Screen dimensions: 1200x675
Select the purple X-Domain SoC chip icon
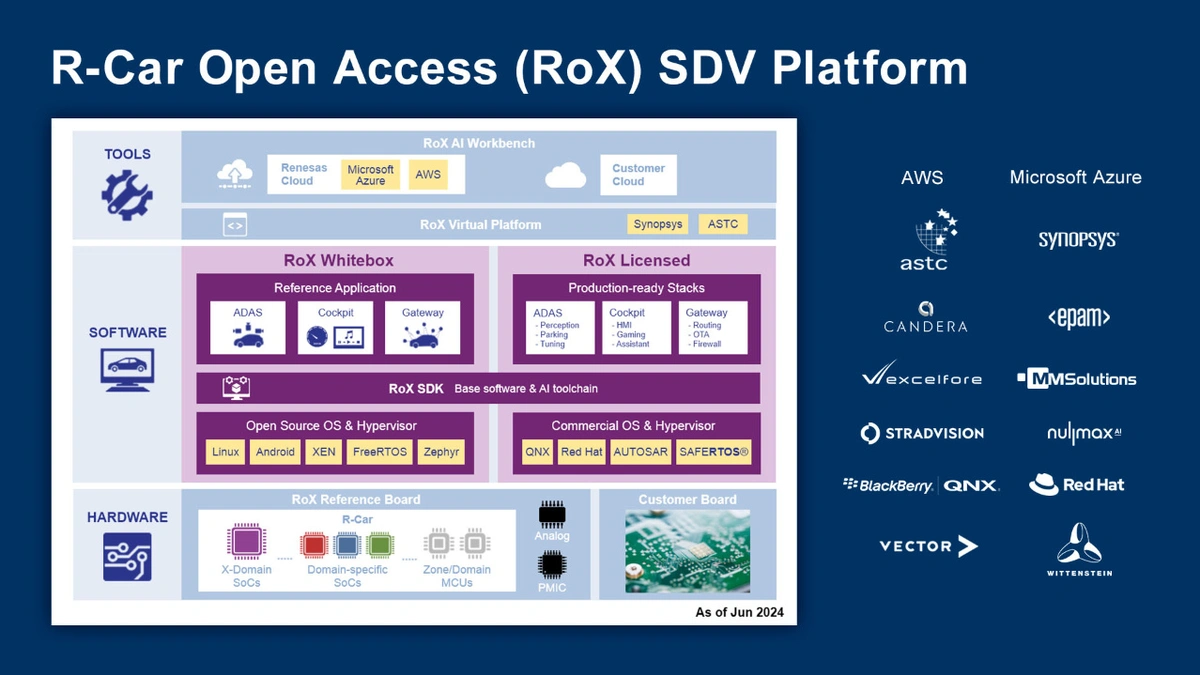coord(245,543)
